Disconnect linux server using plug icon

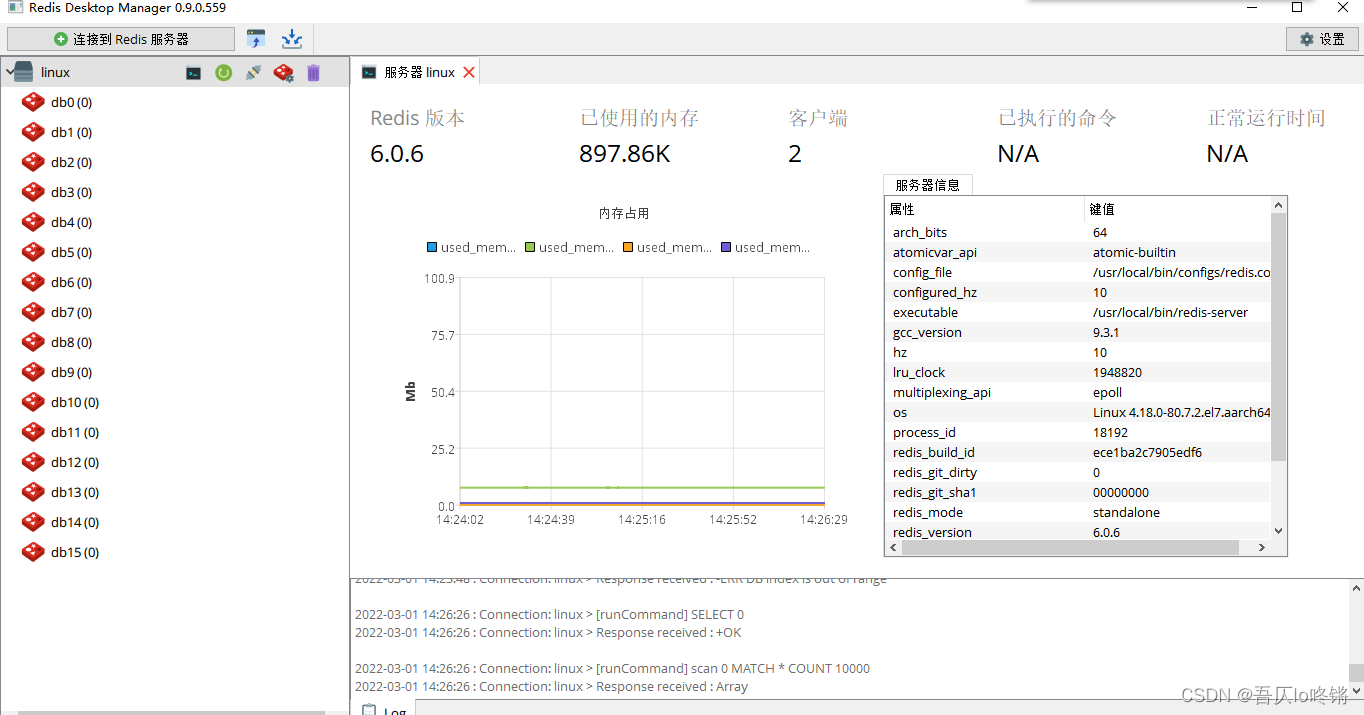coord(254,73)
